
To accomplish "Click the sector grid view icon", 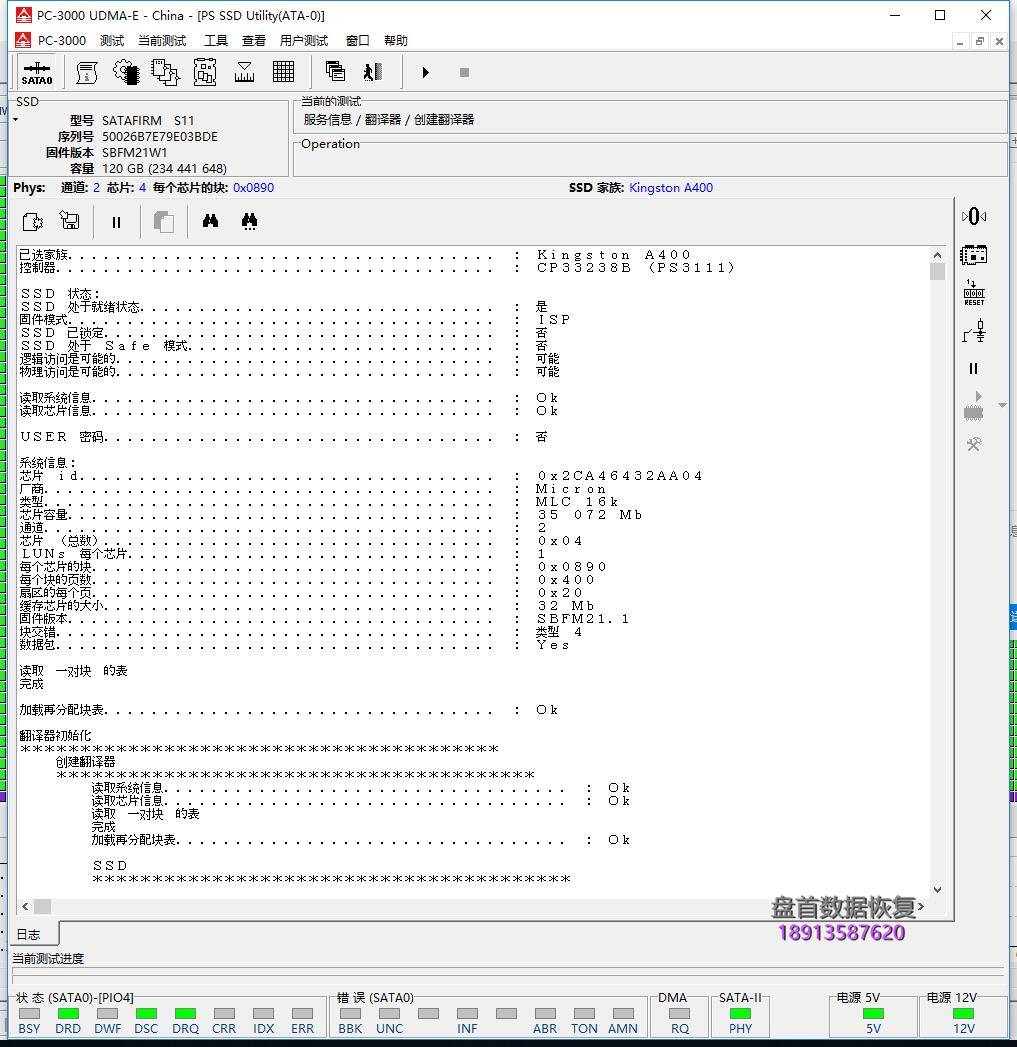I will coord(284,72).
